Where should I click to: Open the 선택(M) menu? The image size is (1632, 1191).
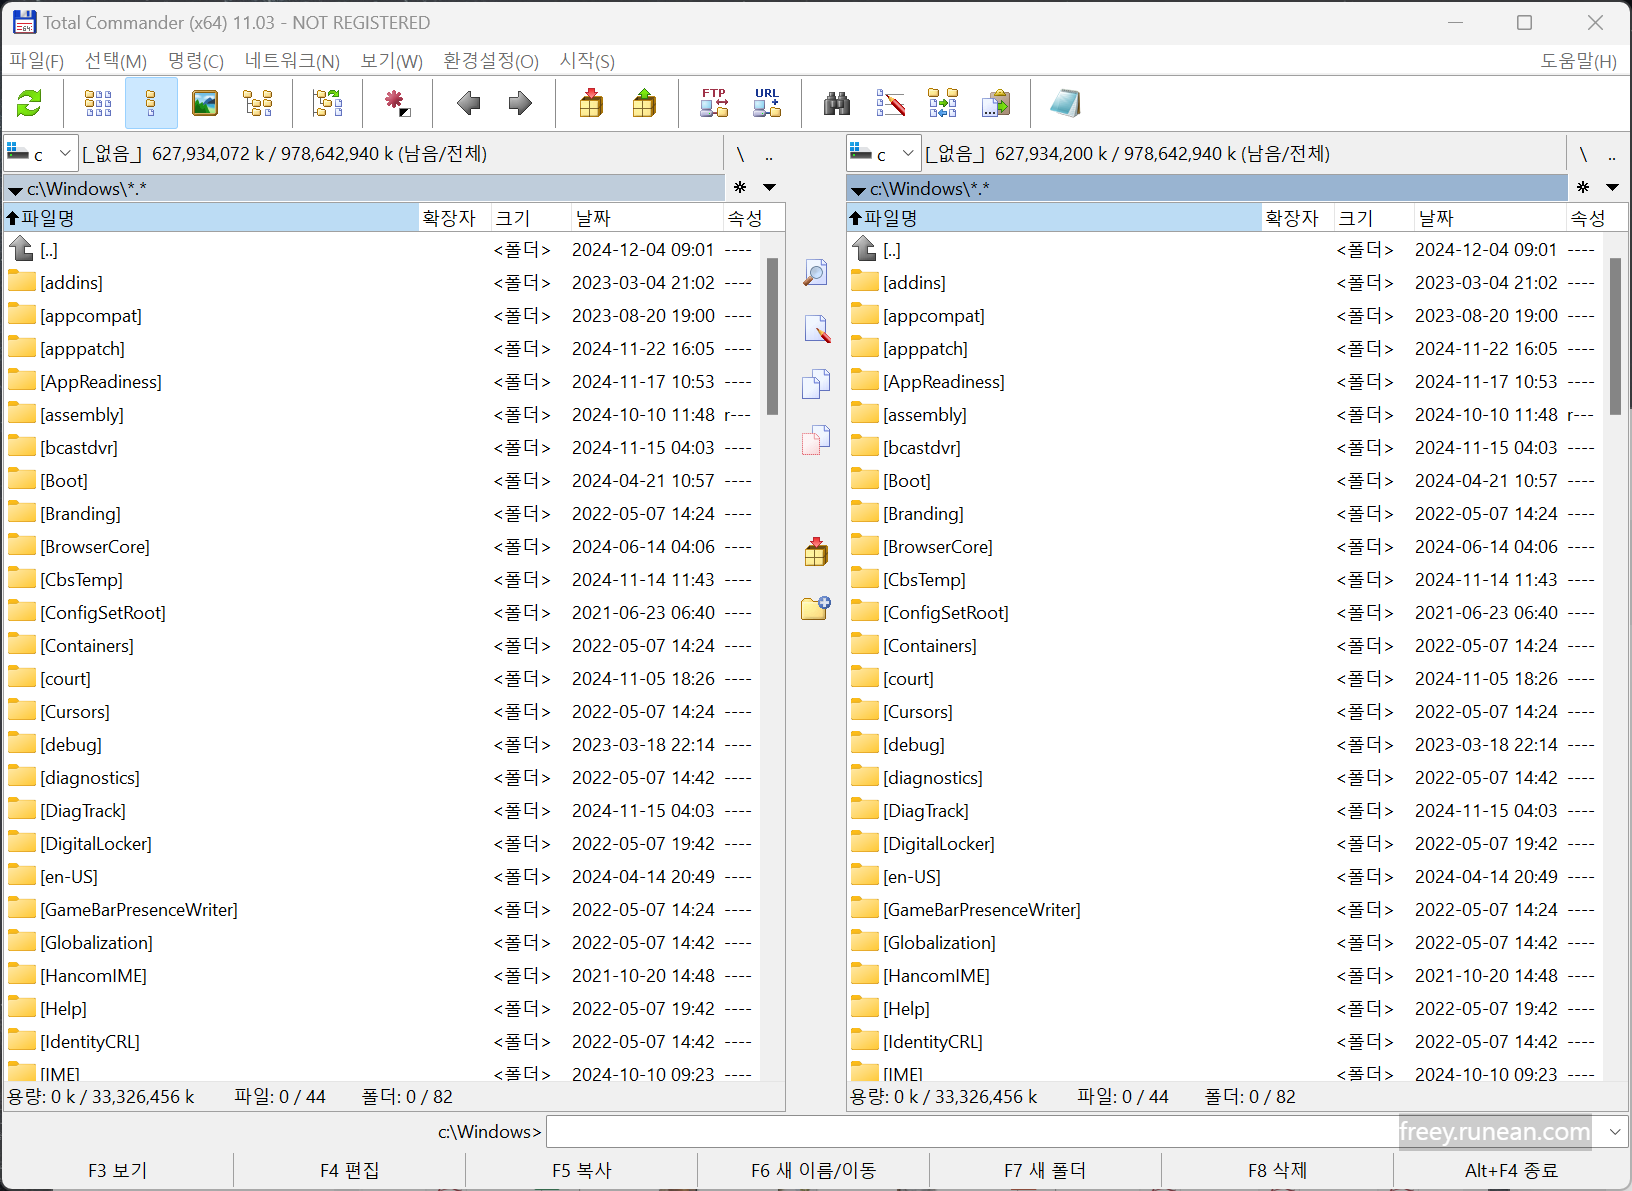(x=116, y=61)
